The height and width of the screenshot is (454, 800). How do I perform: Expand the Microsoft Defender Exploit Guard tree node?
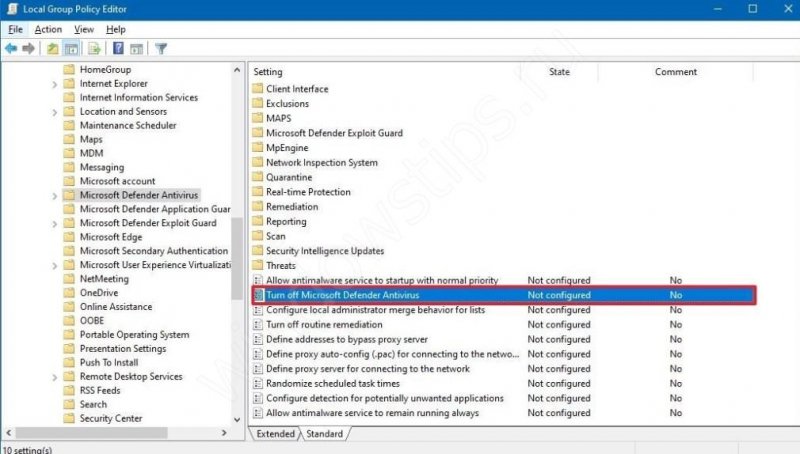pyautogui.click(x=55, y=223)
